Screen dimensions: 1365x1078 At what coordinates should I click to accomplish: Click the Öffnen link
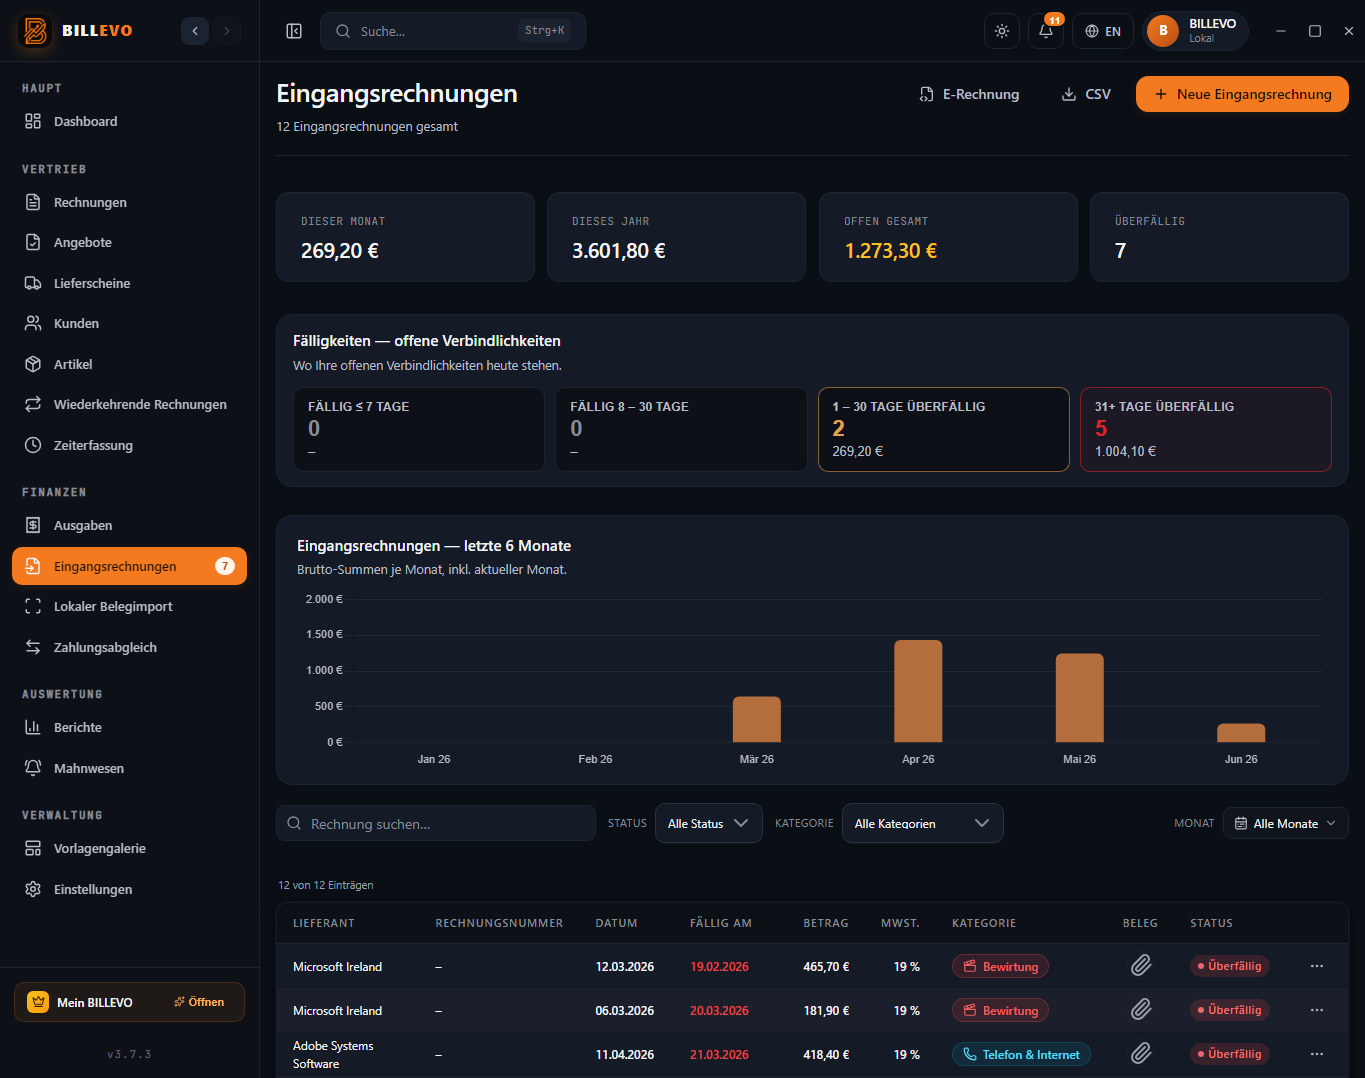point(199,1002)
